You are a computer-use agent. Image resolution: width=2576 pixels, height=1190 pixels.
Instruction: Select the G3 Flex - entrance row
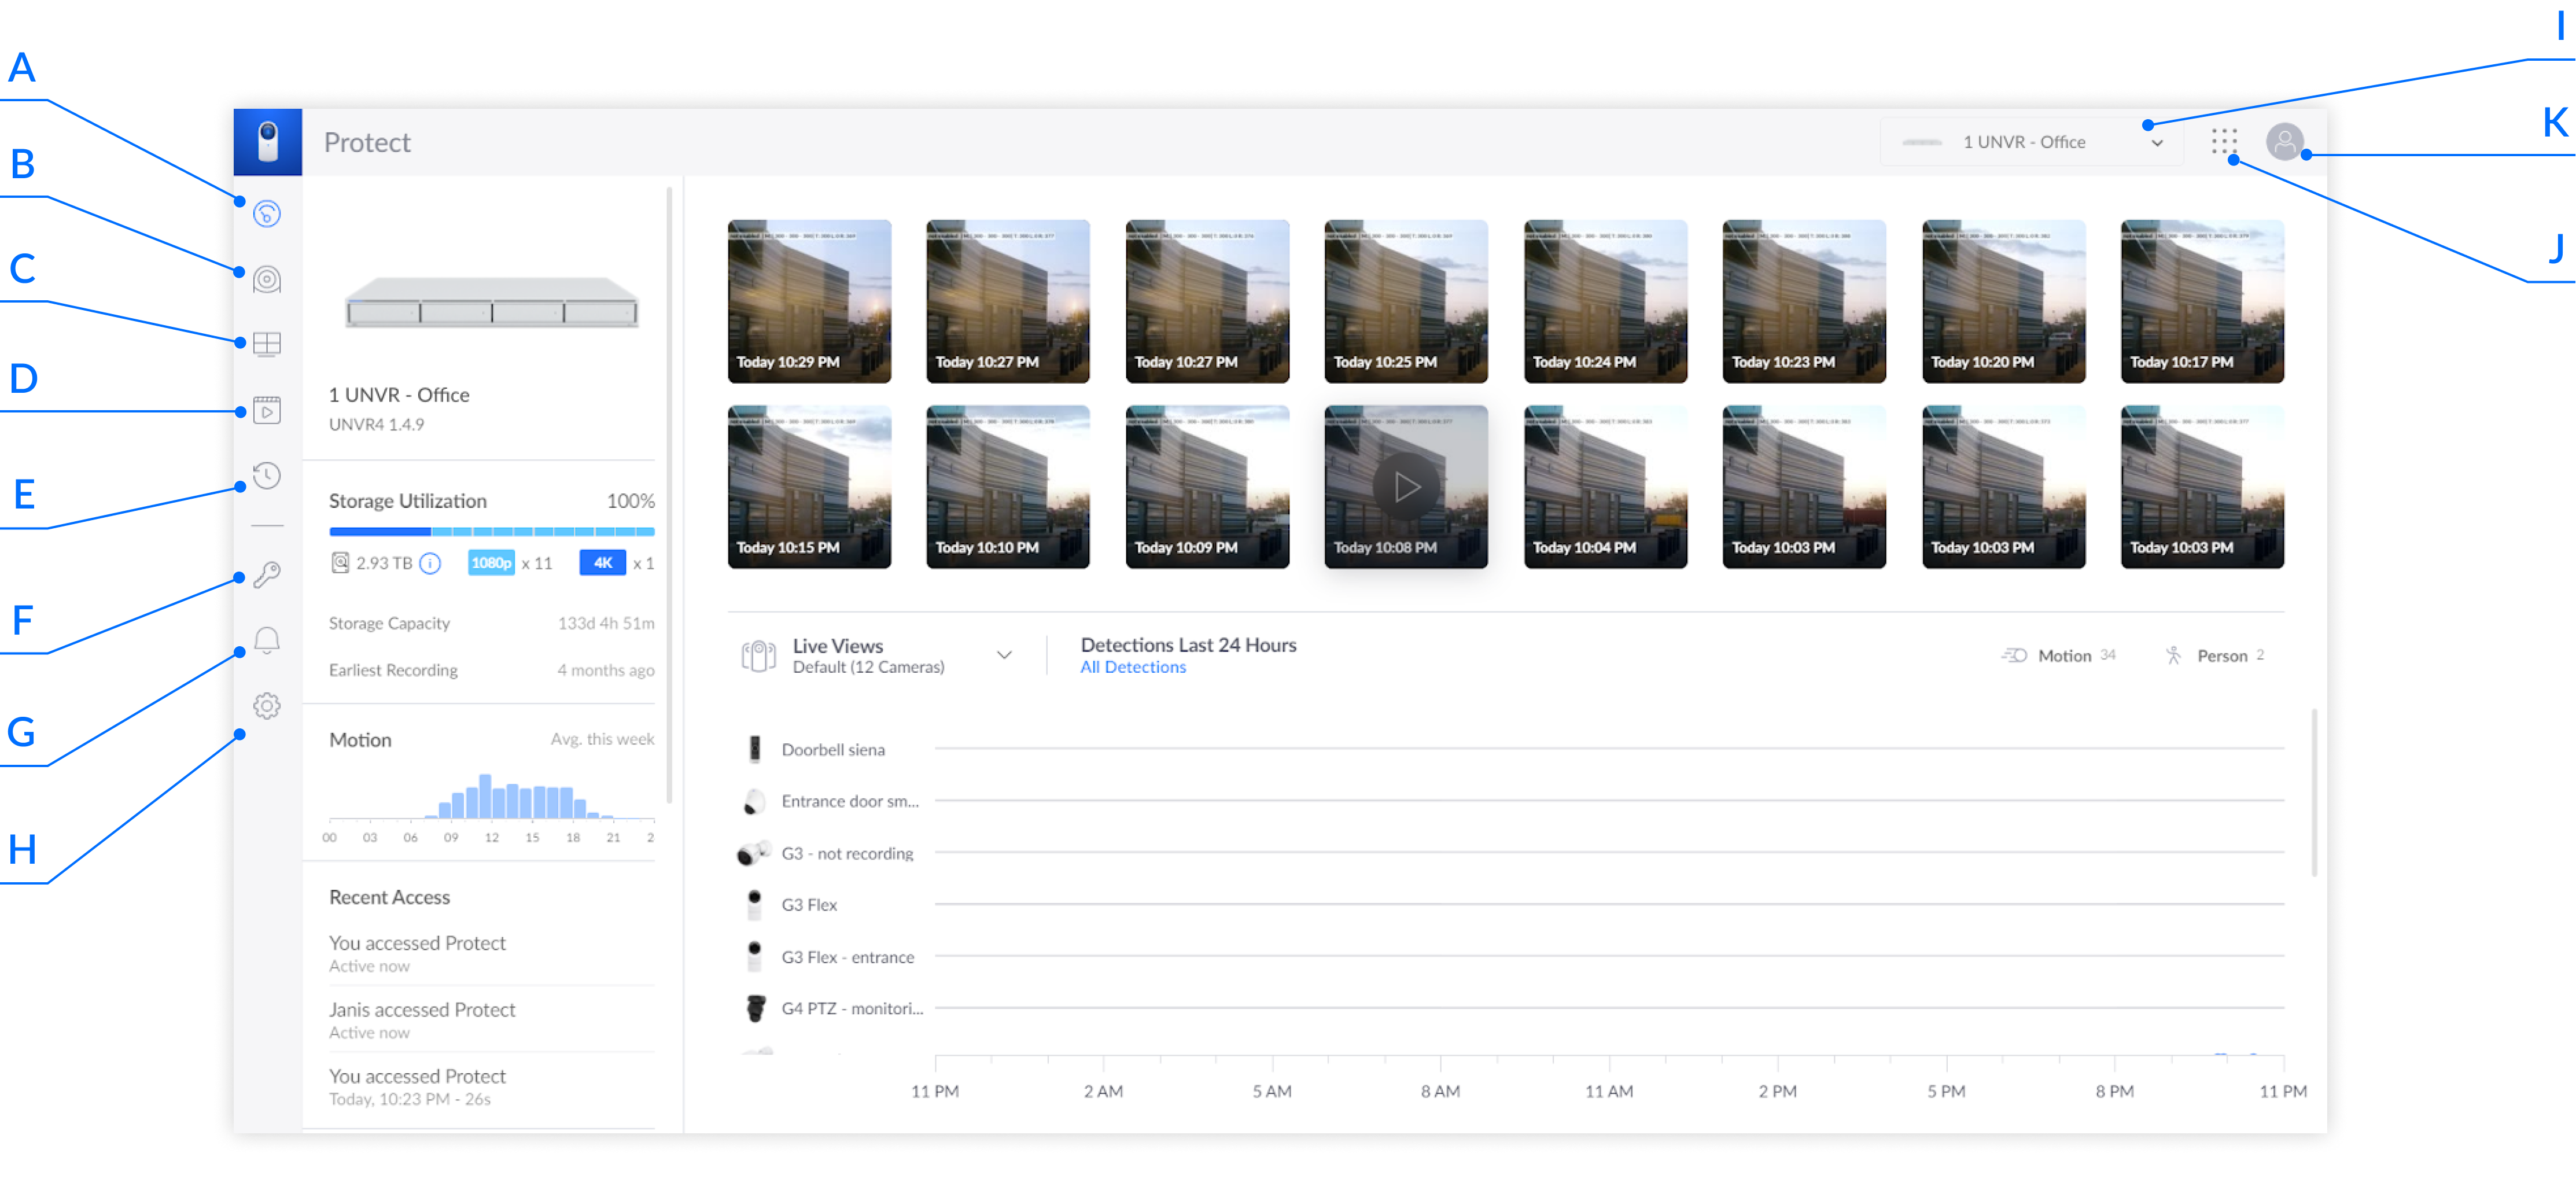pos(1511,957)
